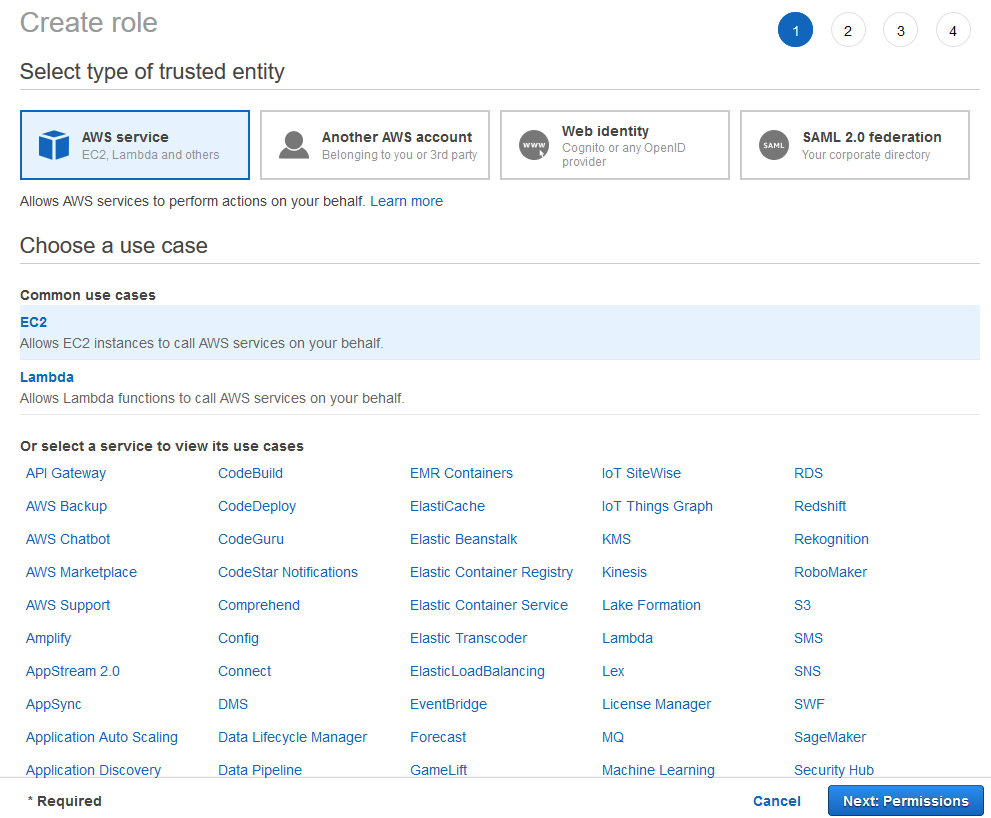Go to step 4 circle
The image size is (991, 818).
click(953, 30)
